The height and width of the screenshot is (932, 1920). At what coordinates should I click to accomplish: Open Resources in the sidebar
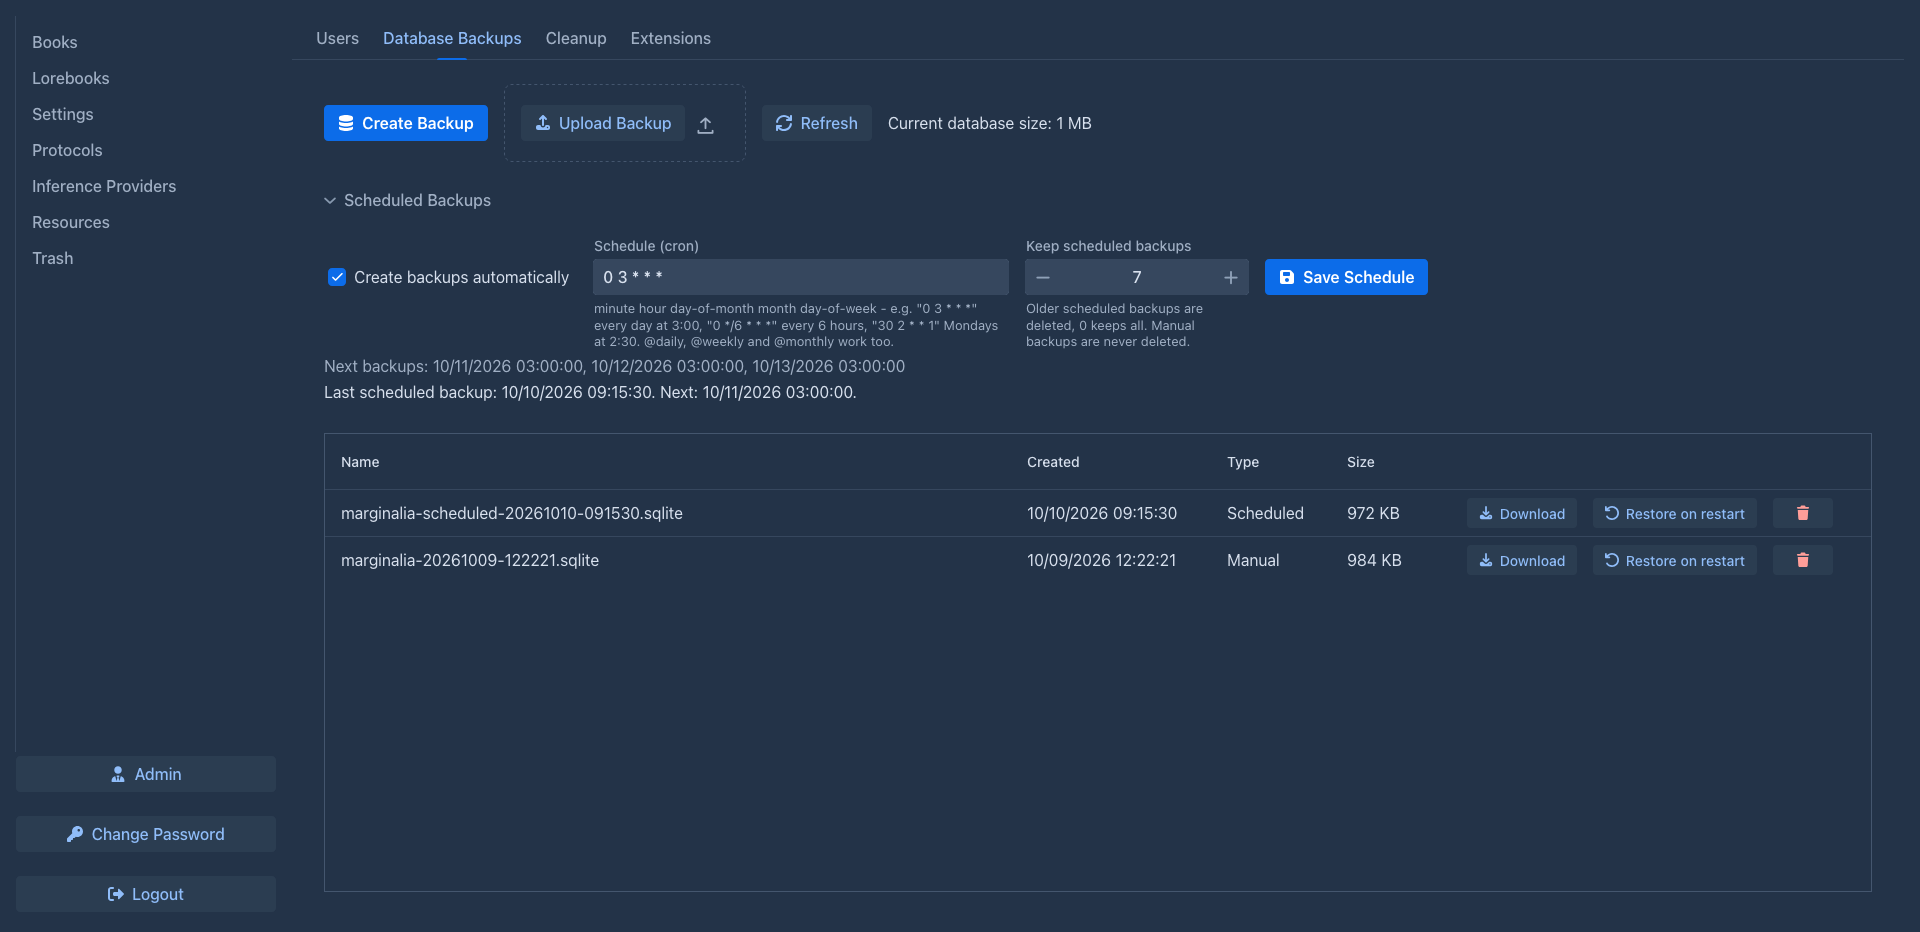(x=71, y=222)
